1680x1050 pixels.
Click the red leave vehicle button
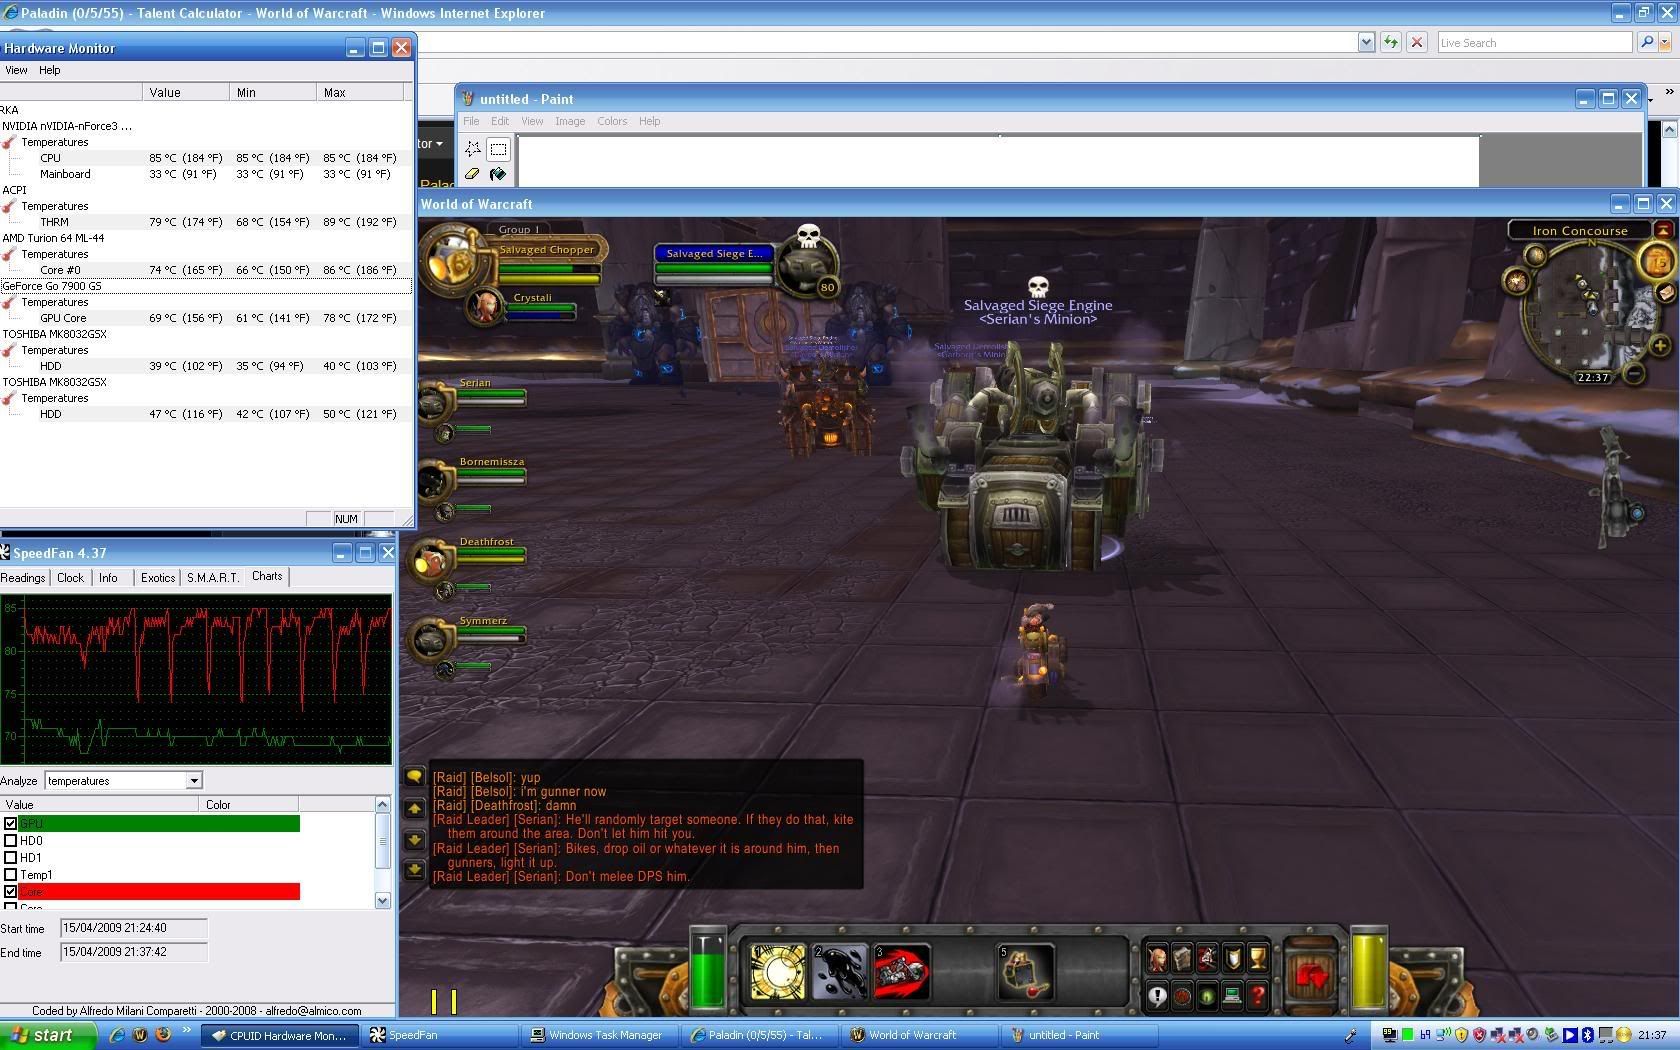(1311, 975)
